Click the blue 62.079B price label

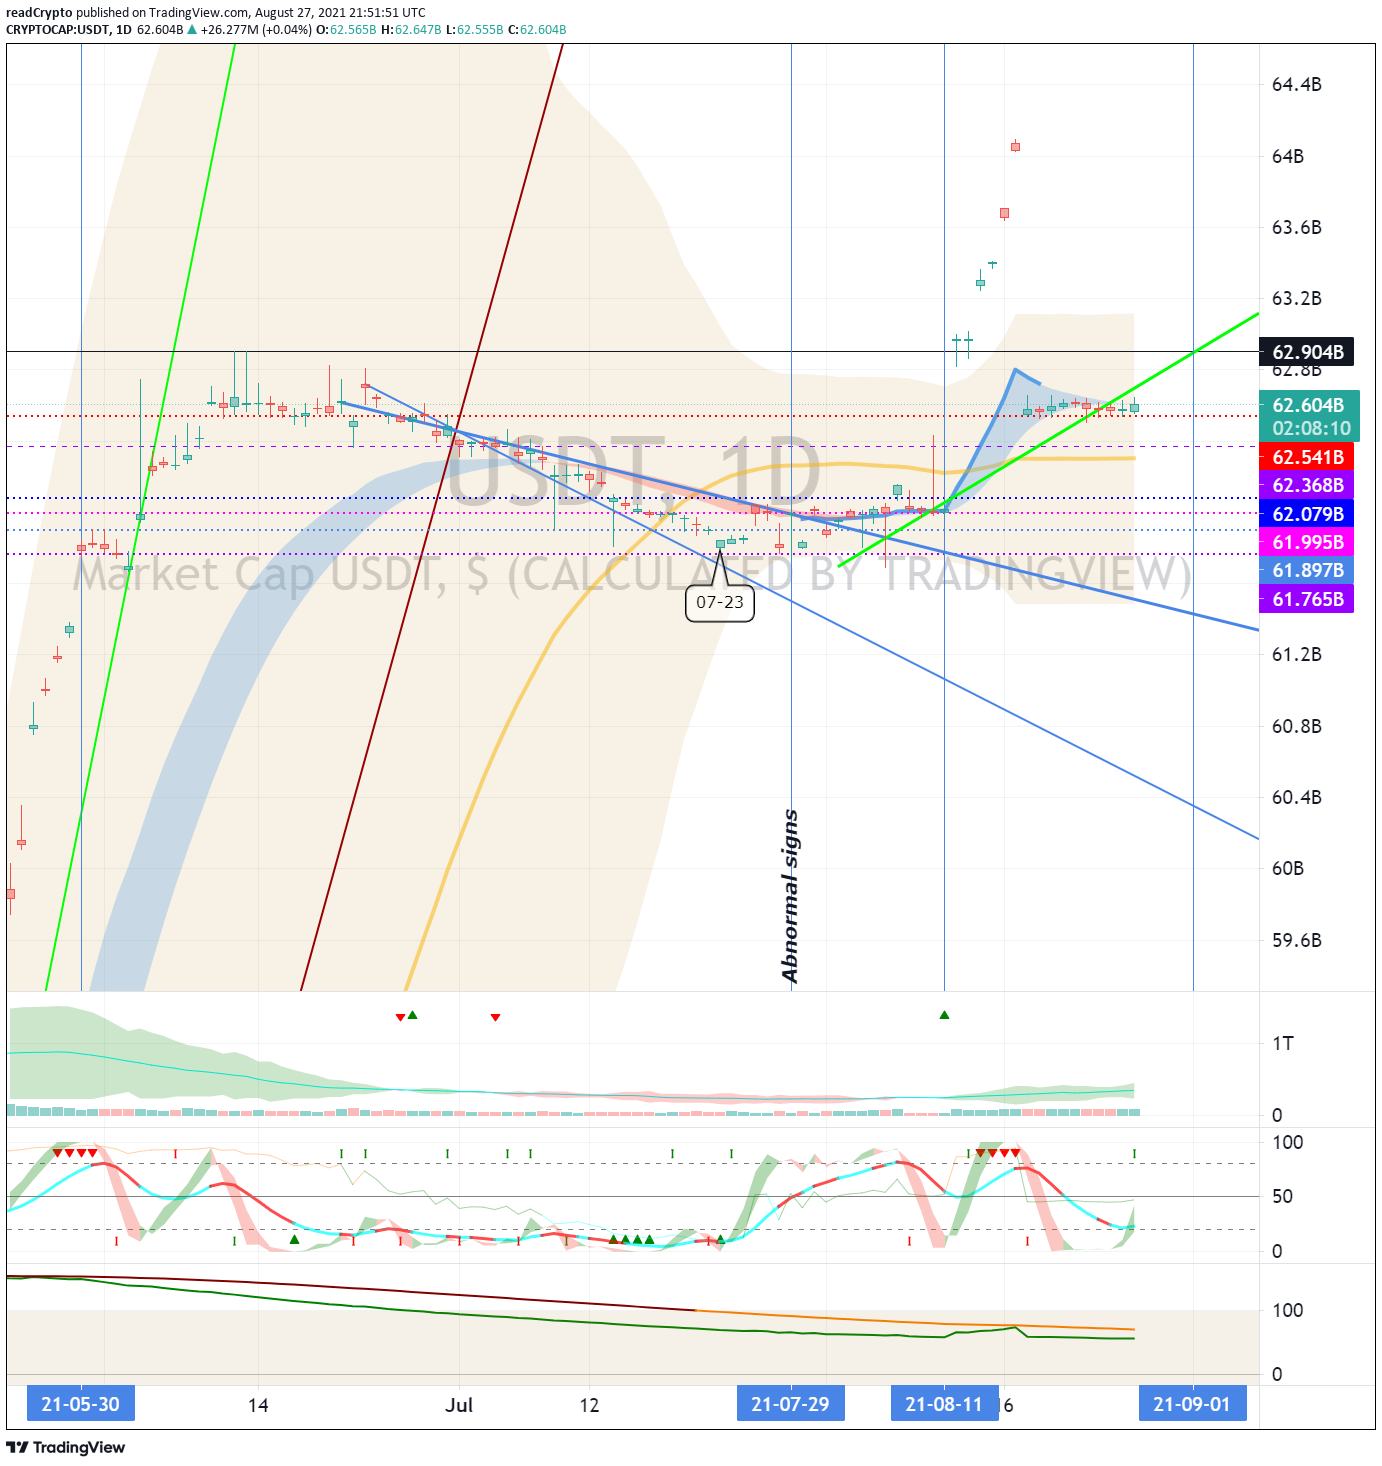point(1307,514)
